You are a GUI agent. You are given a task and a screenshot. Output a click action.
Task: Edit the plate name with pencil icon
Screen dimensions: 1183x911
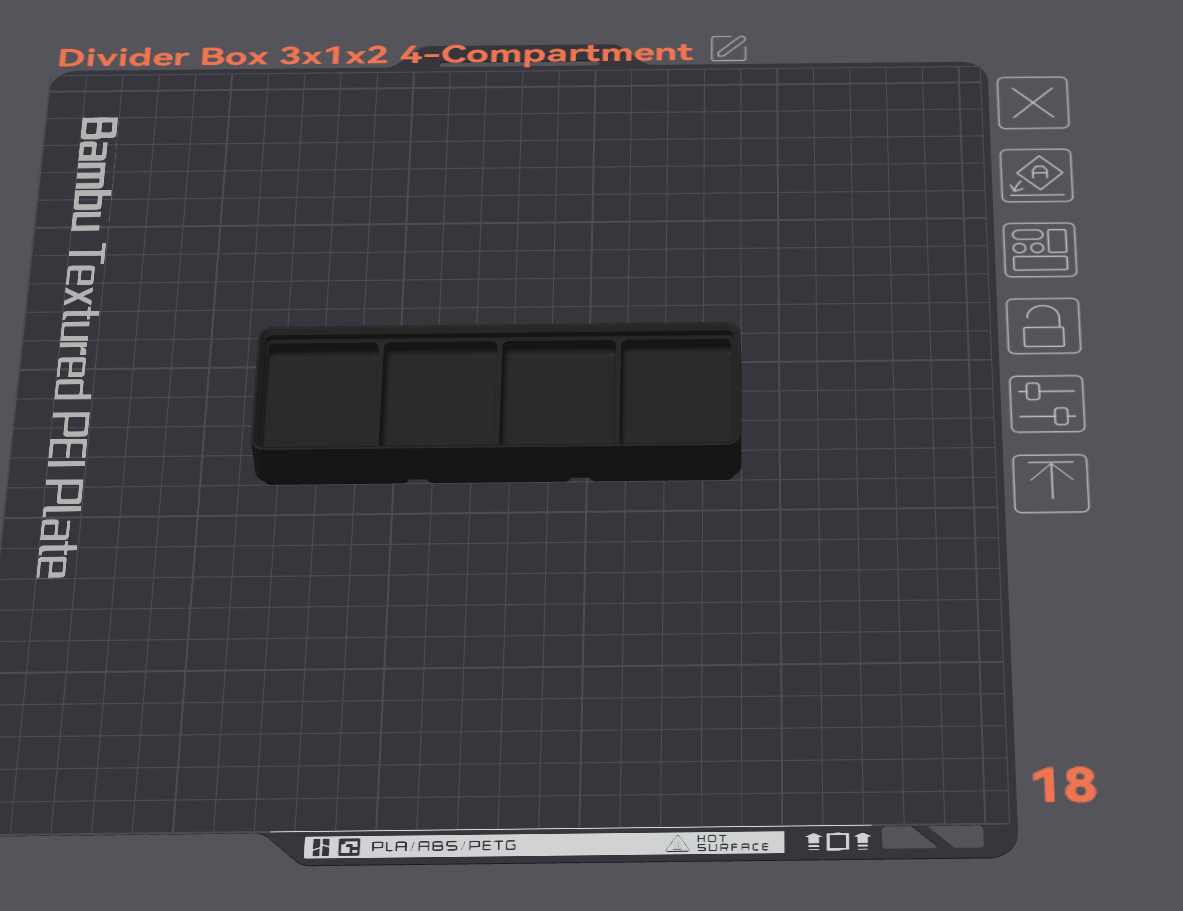(729, 48)
